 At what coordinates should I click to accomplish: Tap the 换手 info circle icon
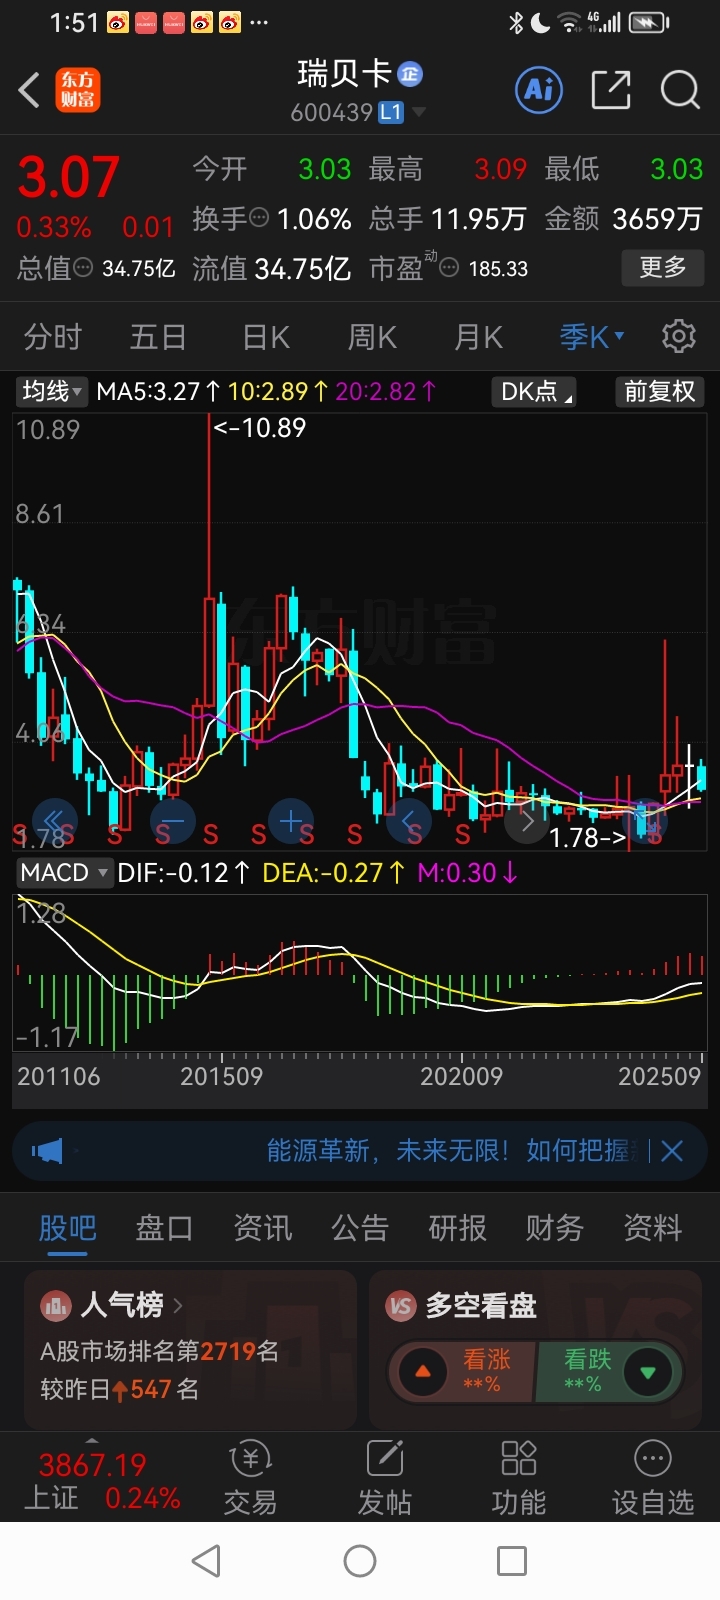click(x=259, y=218)
